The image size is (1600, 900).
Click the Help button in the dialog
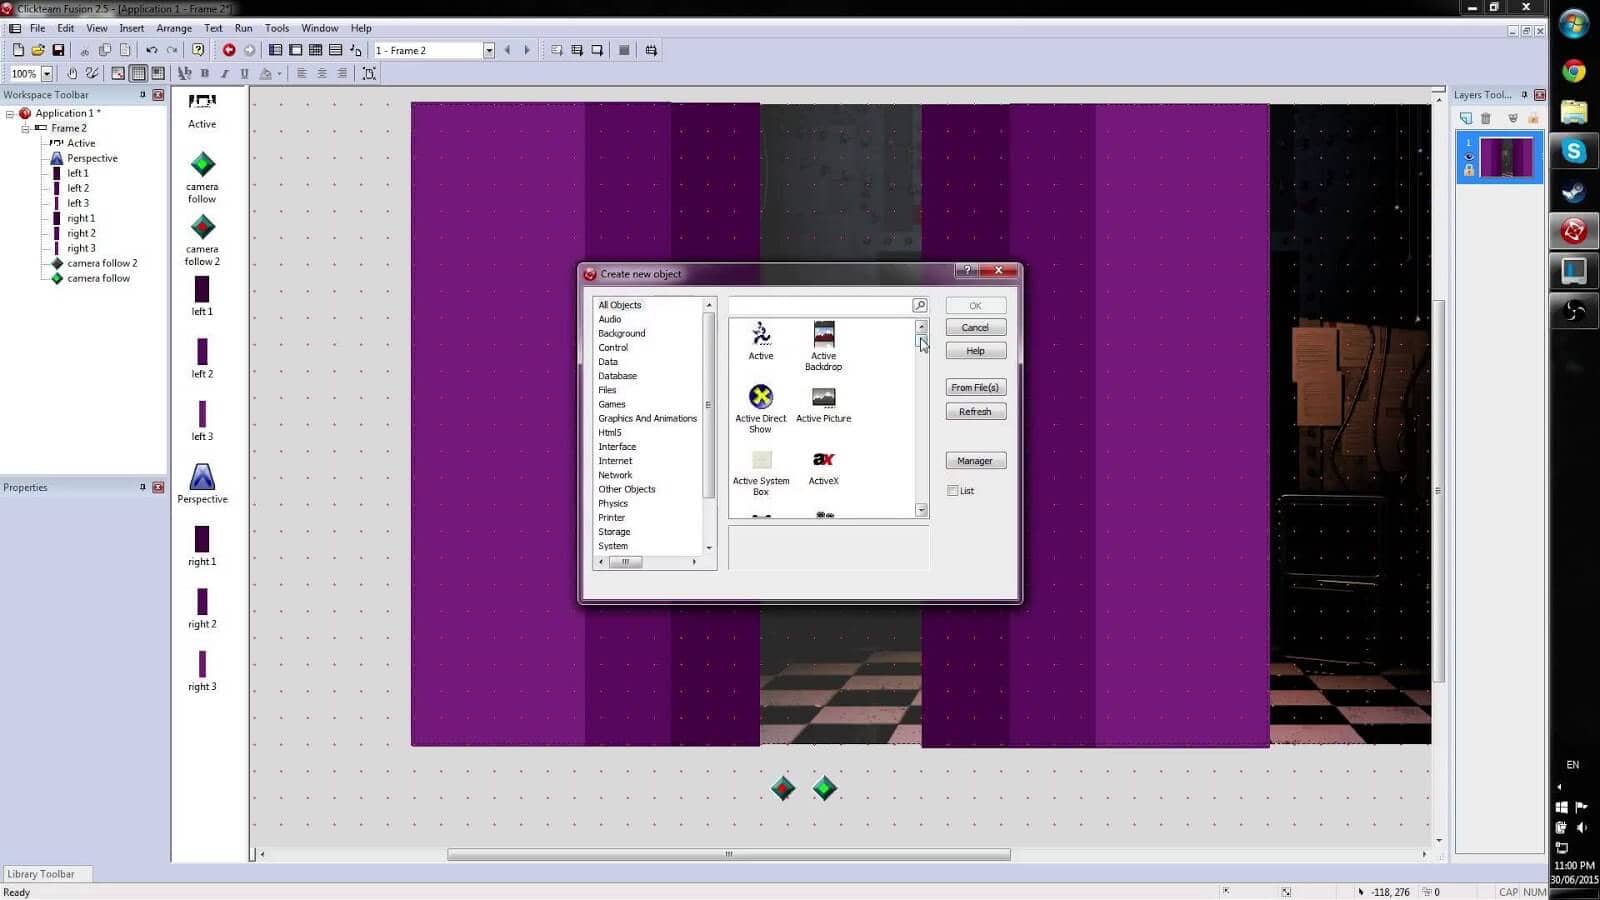point(975,351)
